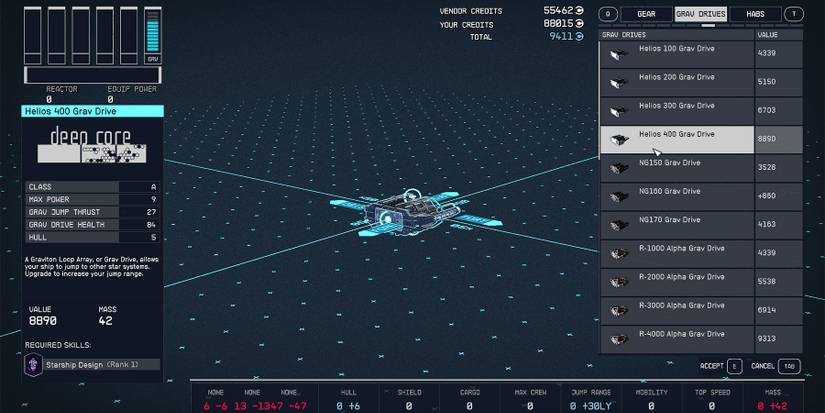This screenshot has height=413, width=825.
Task: Choose the NG150 Grav Drive icon
Action: [619, 169]
